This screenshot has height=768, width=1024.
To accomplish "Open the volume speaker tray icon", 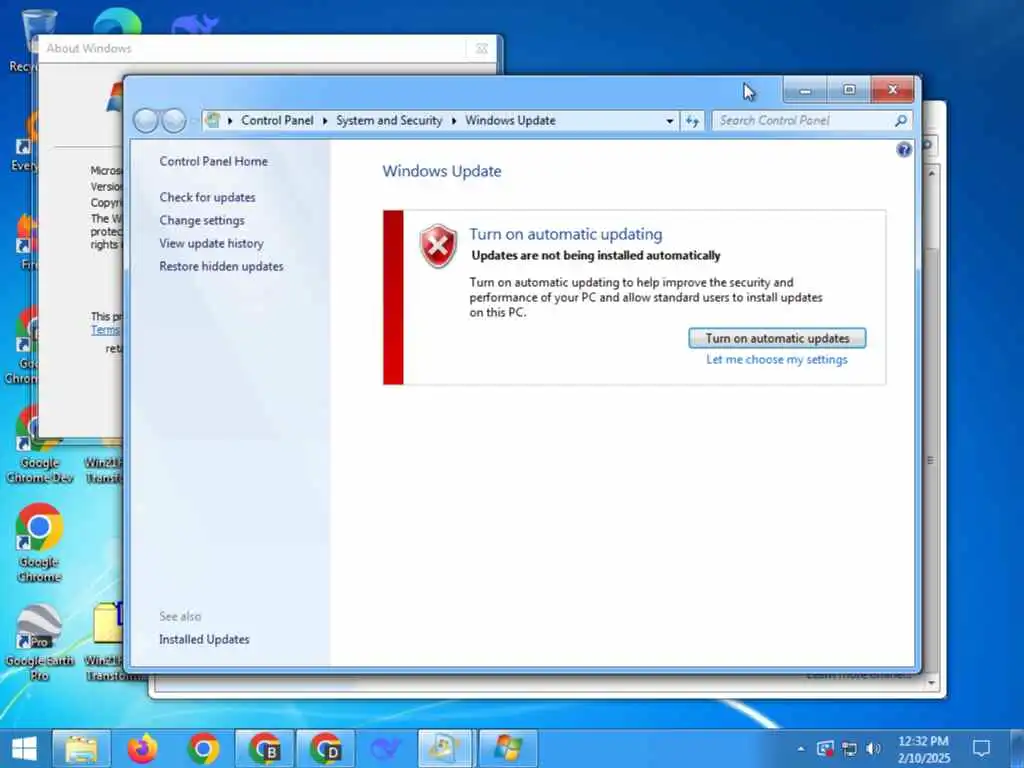I will (873, 748).
